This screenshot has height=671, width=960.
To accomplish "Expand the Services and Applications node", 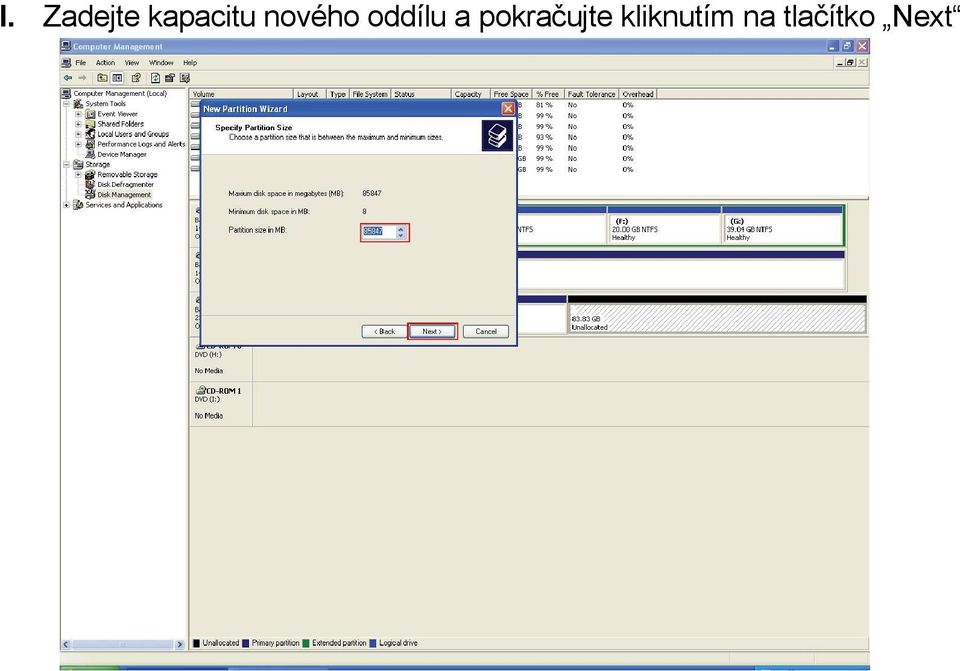I will pyautogui.click(x=67, y=205).
